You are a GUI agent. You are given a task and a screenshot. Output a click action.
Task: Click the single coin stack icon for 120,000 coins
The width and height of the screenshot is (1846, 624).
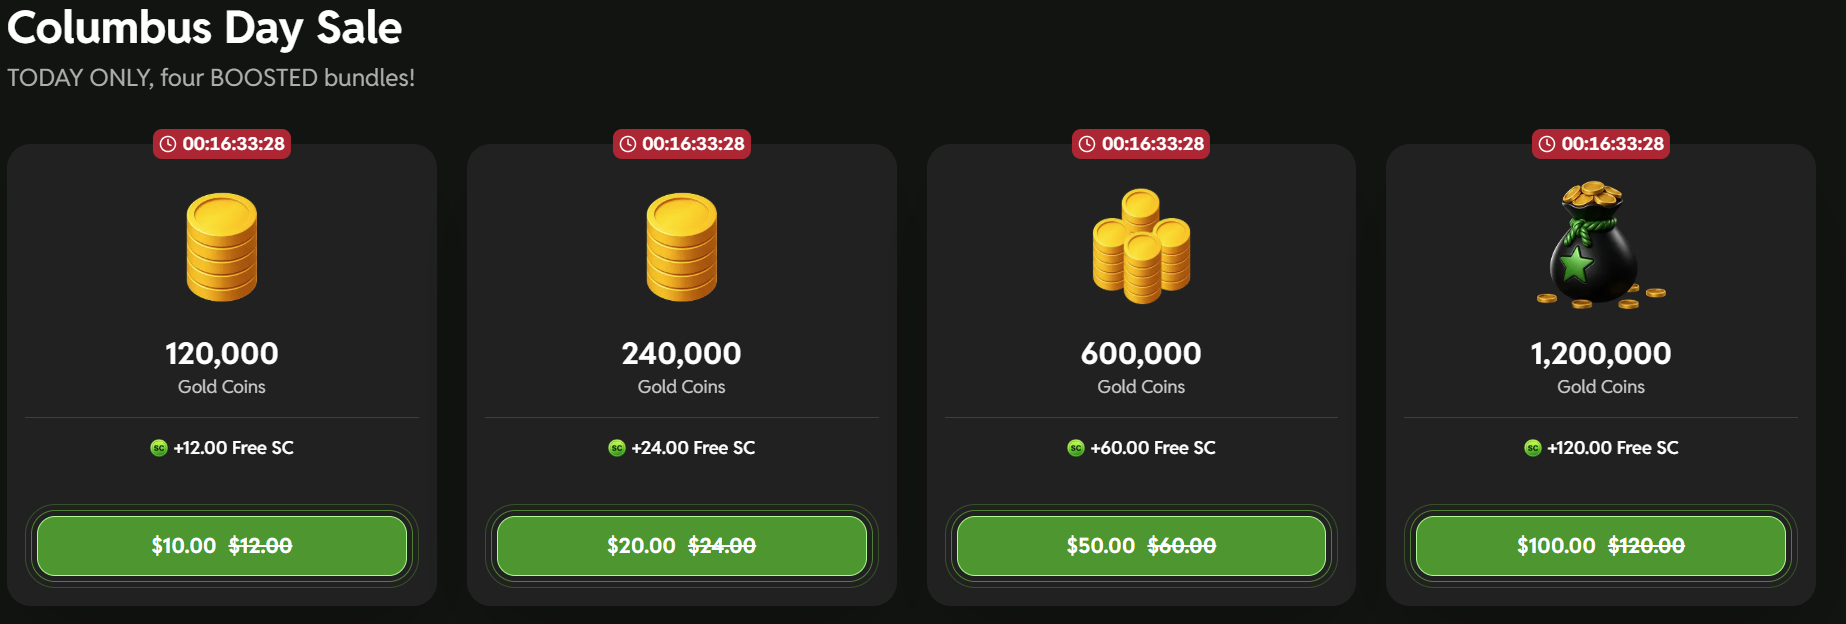(x=222, y=247)
